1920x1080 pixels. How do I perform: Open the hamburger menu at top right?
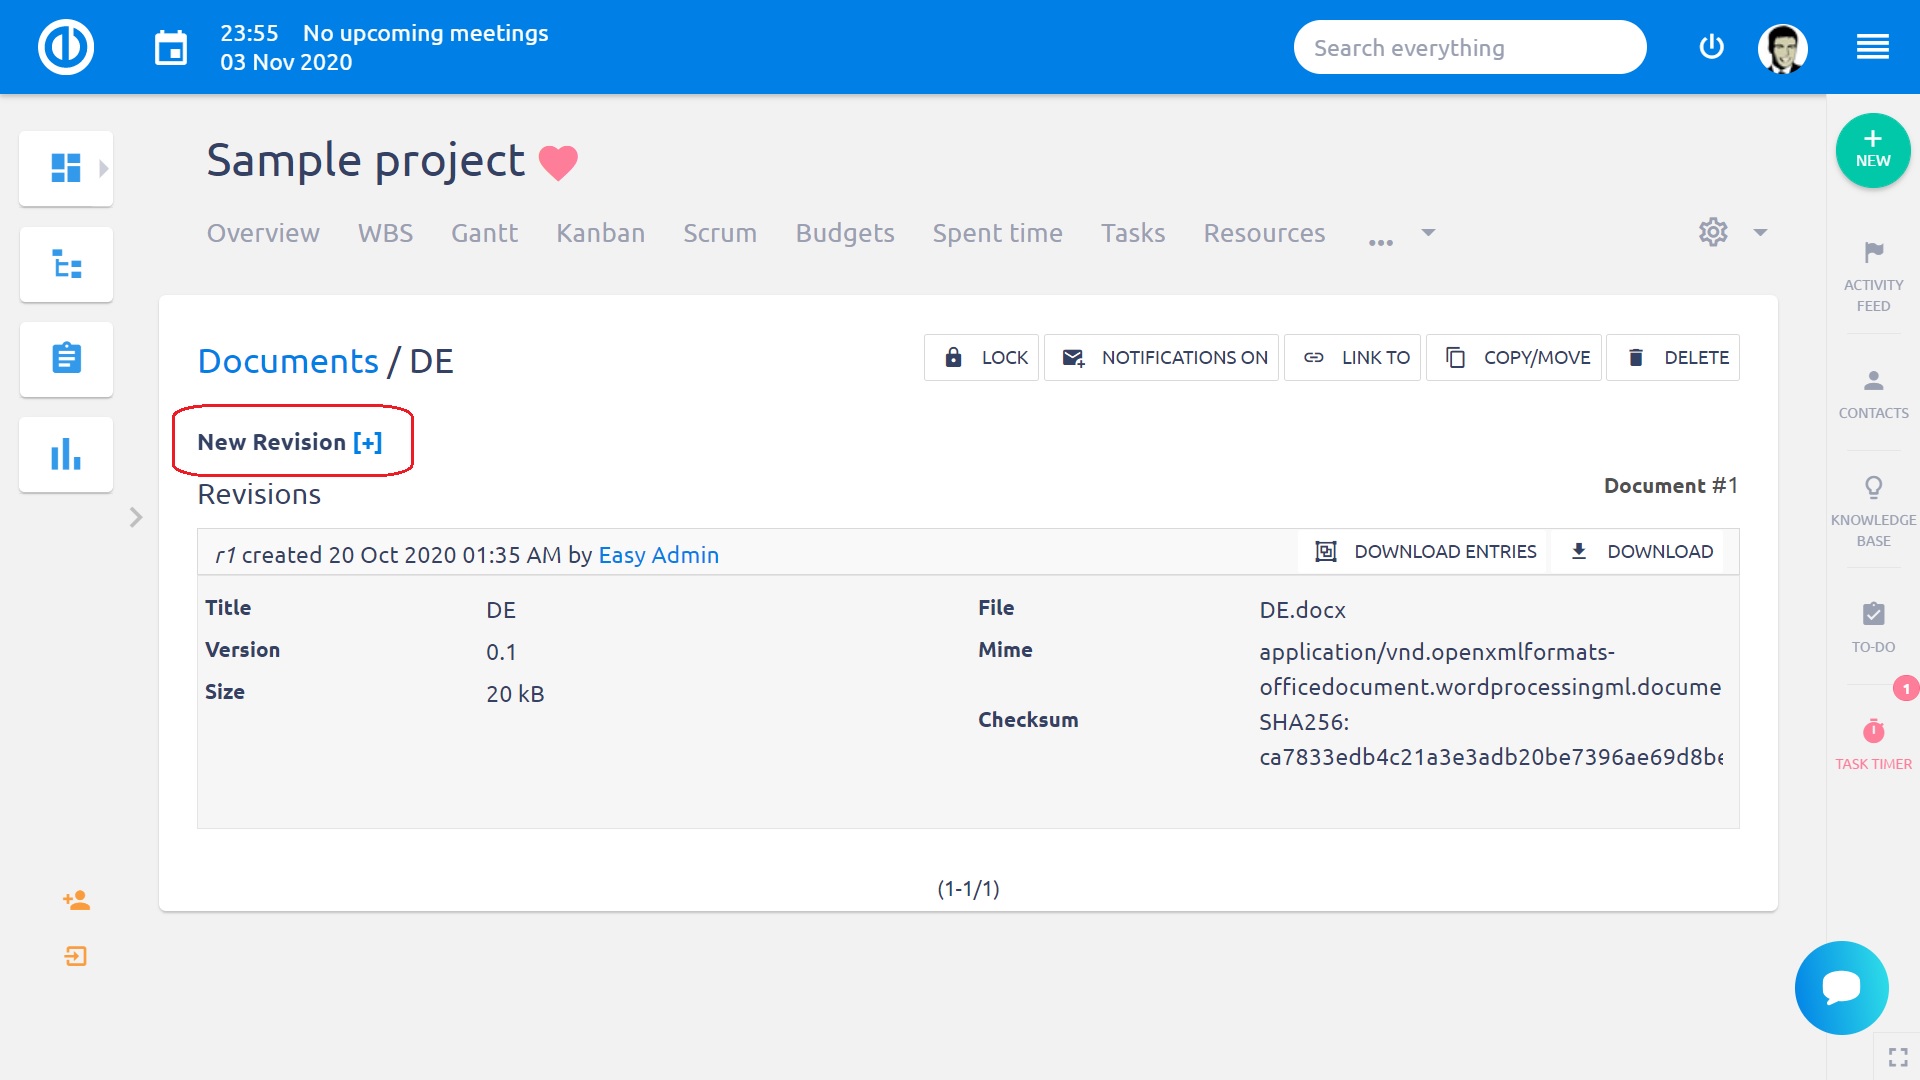point(1874,46)
